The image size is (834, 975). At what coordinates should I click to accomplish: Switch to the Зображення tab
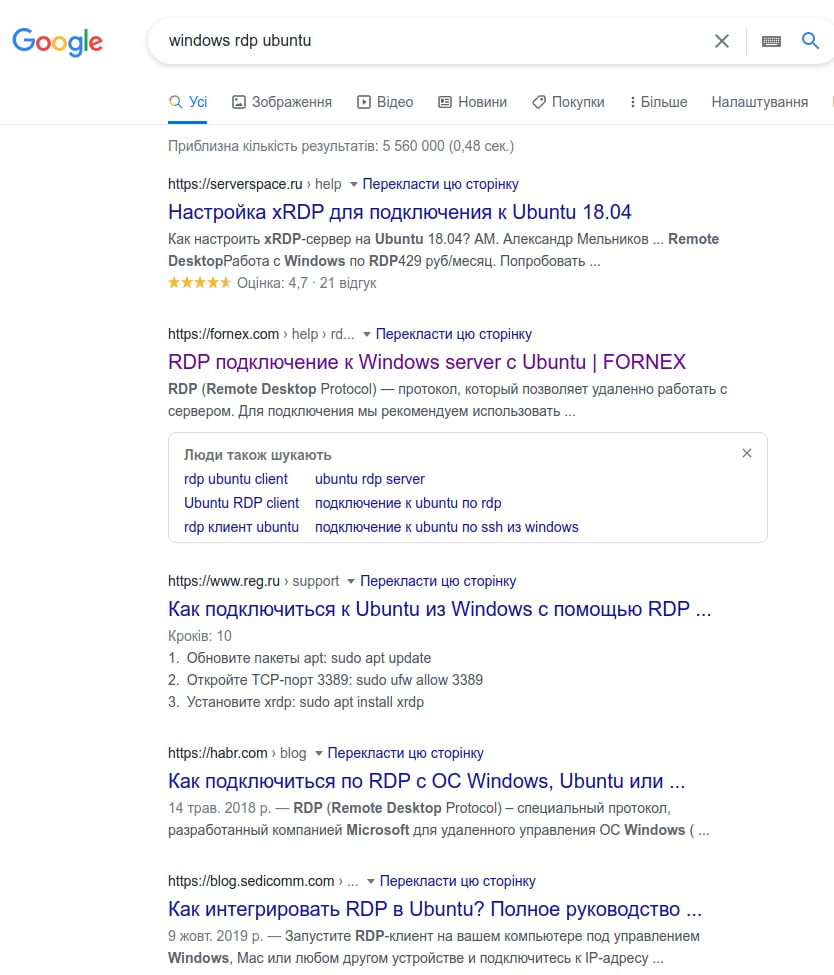point(282,102)
